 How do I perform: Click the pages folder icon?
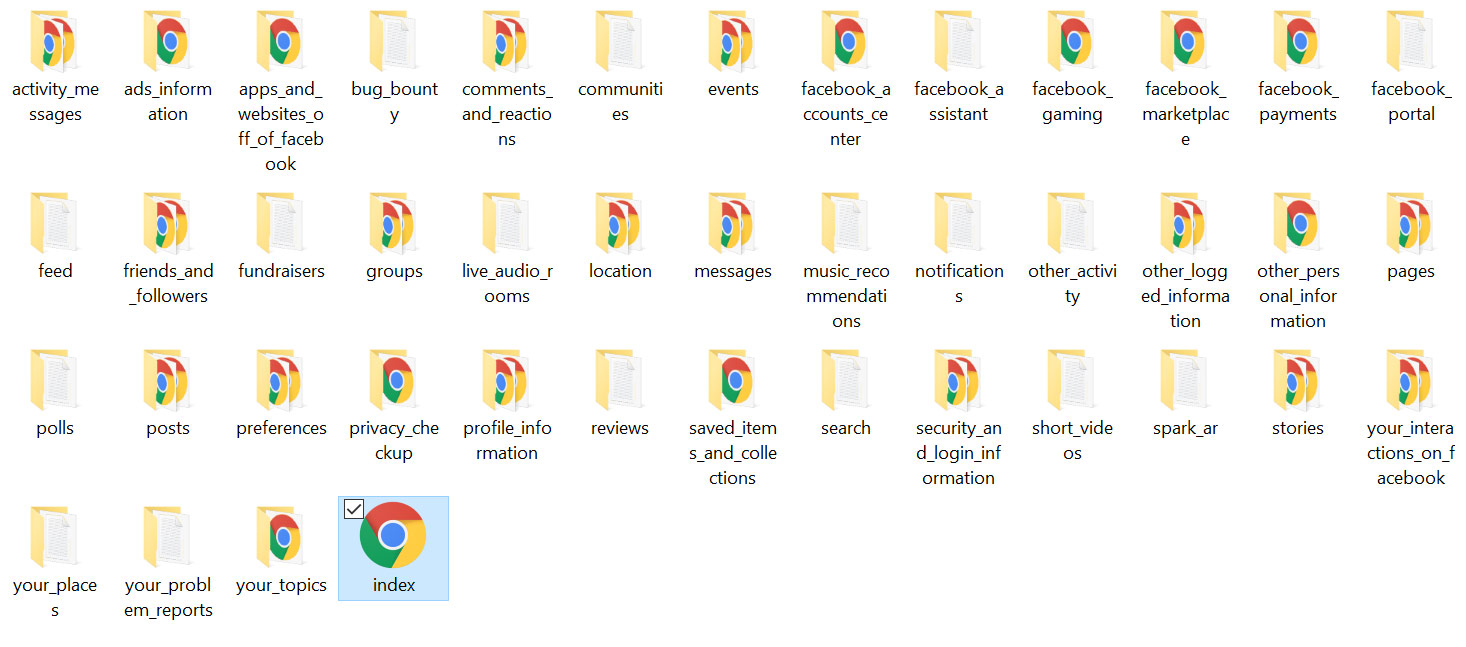click(1411, 223)
